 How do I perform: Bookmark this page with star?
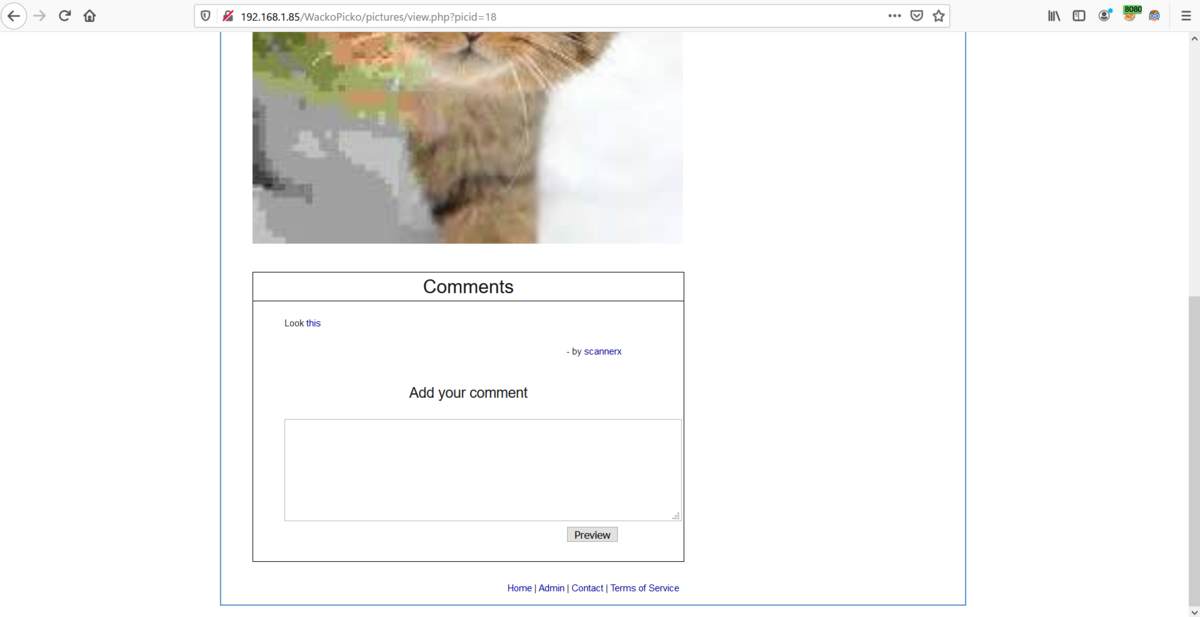(x=939, y=16)
